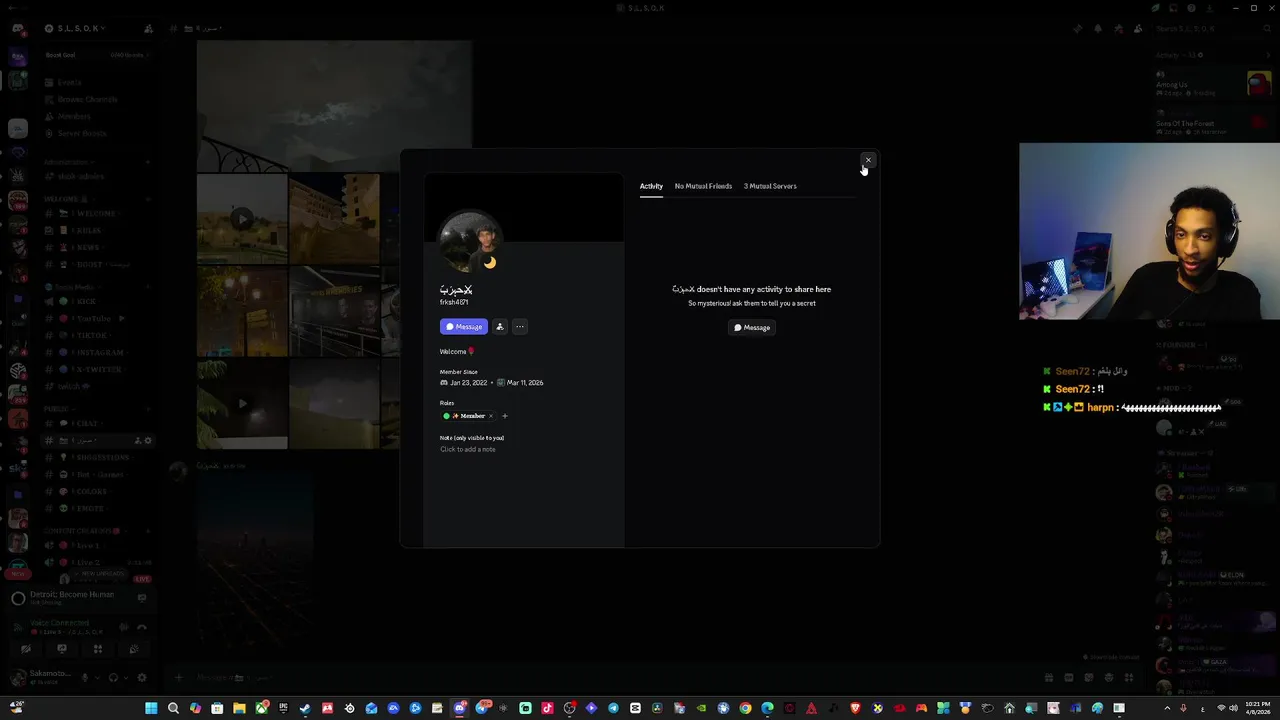Close the user profile popup
The width and height of the screenshot is (1280, 720).
pos(868,160)
